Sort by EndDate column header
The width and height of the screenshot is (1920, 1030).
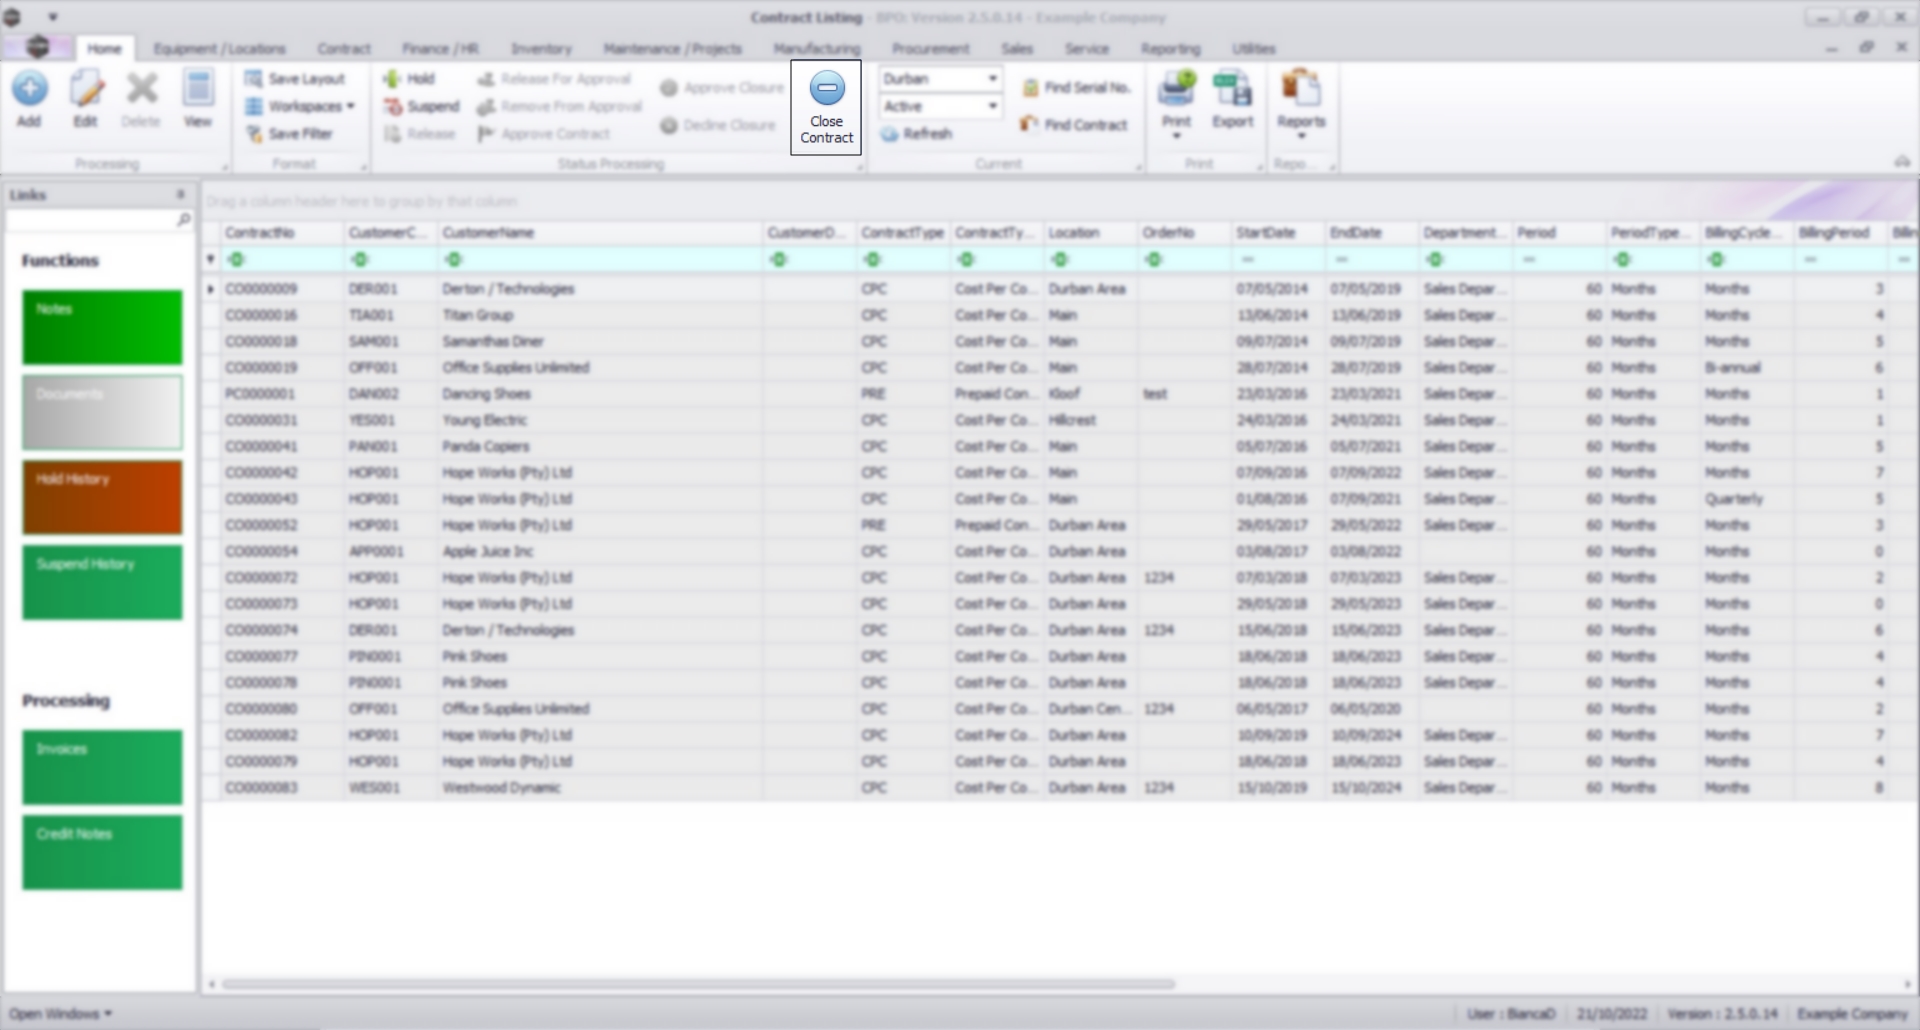pyautogui.click(x=1372, y=232)
